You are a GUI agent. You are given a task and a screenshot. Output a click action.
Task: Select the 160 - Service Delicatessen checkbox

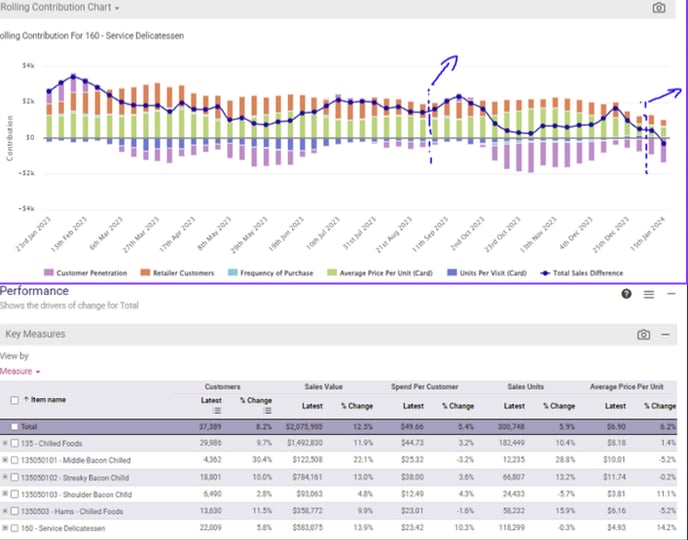point(15,527)
